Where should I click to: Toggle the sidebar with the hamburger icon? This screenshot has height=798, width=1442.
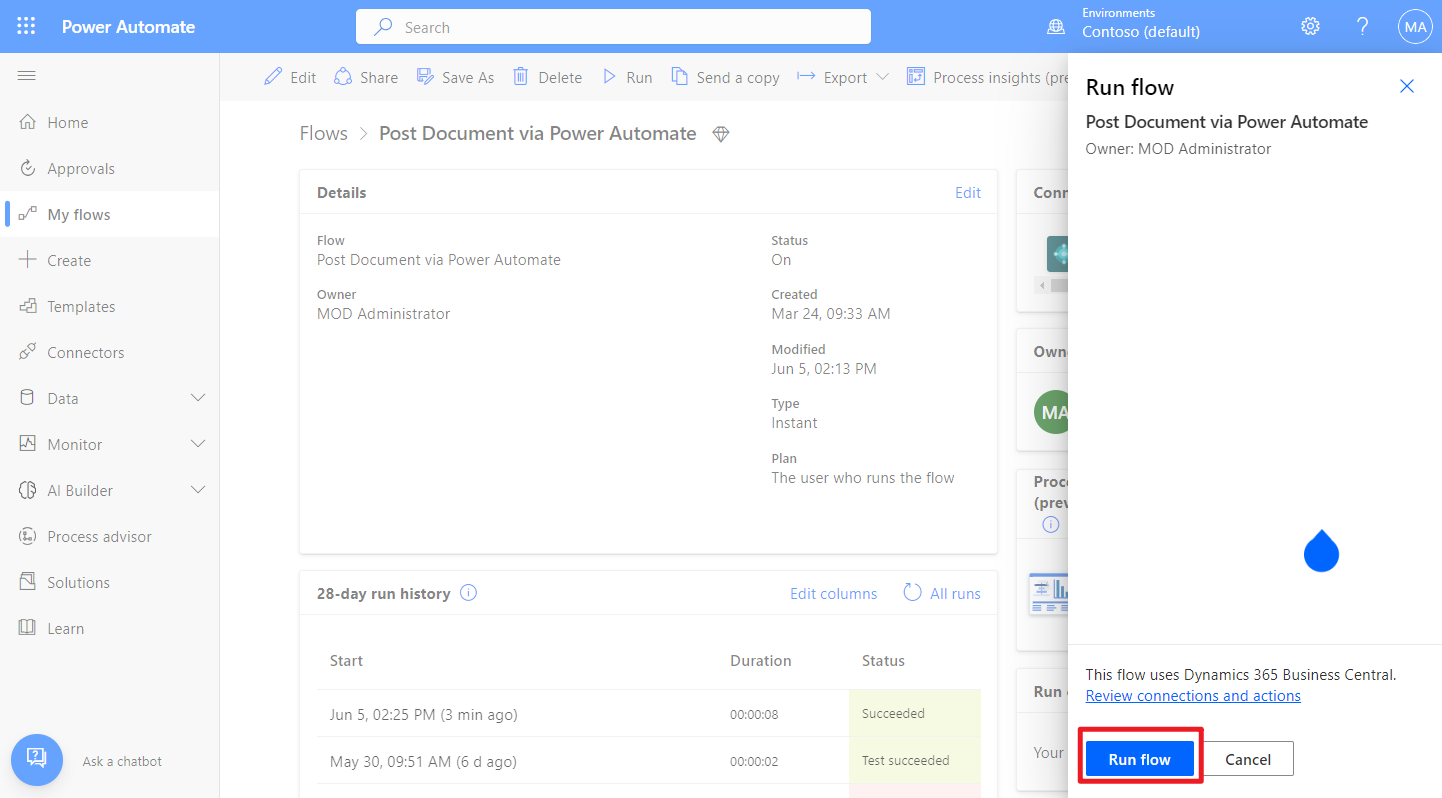coord(26,75)
